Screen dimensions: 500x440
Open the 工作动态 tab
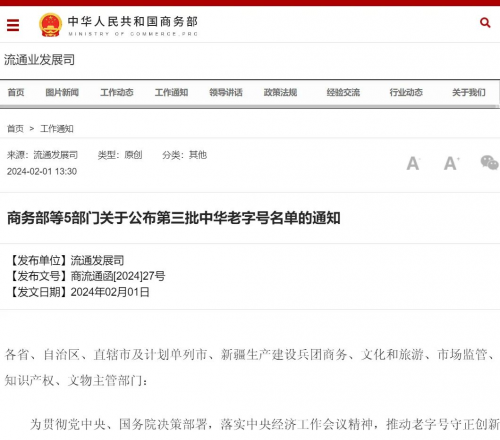(117, 92)
